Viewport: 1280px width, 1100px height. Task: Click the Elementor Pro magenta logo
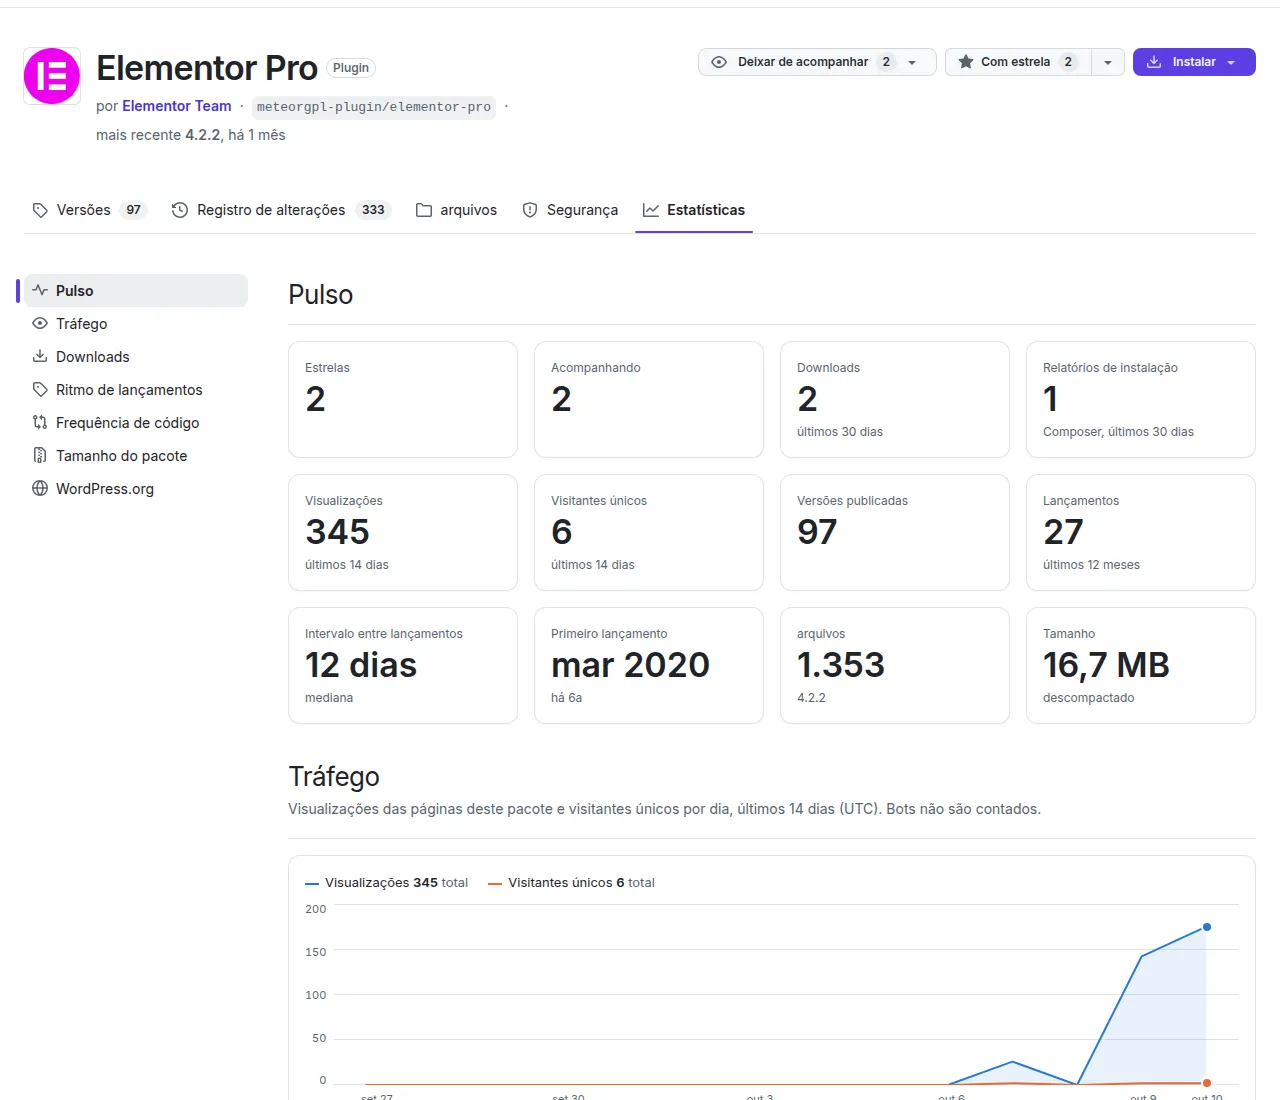[x=52, y=76]
